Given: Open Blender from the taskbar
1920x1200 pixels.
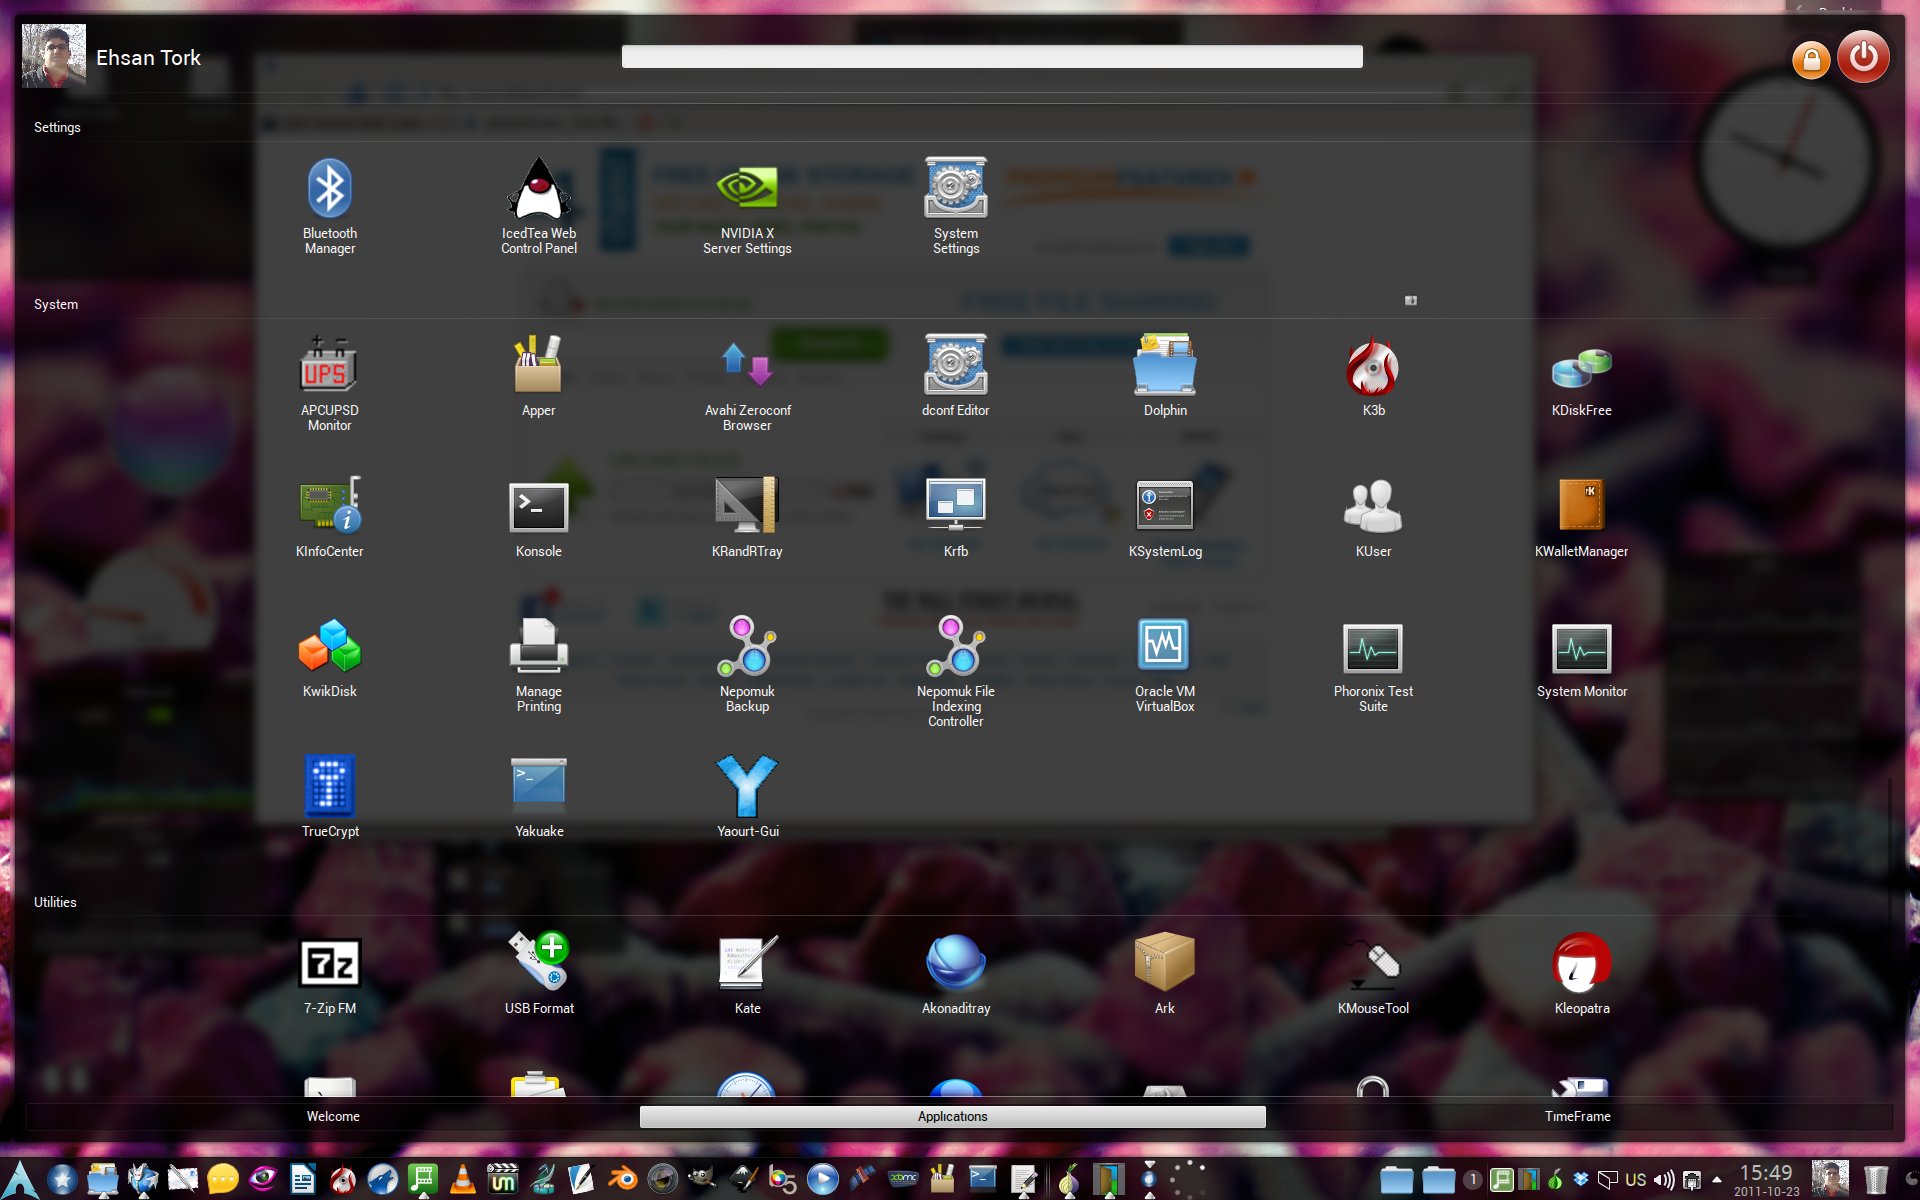Looking at the screenshot, I should click(623, 1180).
